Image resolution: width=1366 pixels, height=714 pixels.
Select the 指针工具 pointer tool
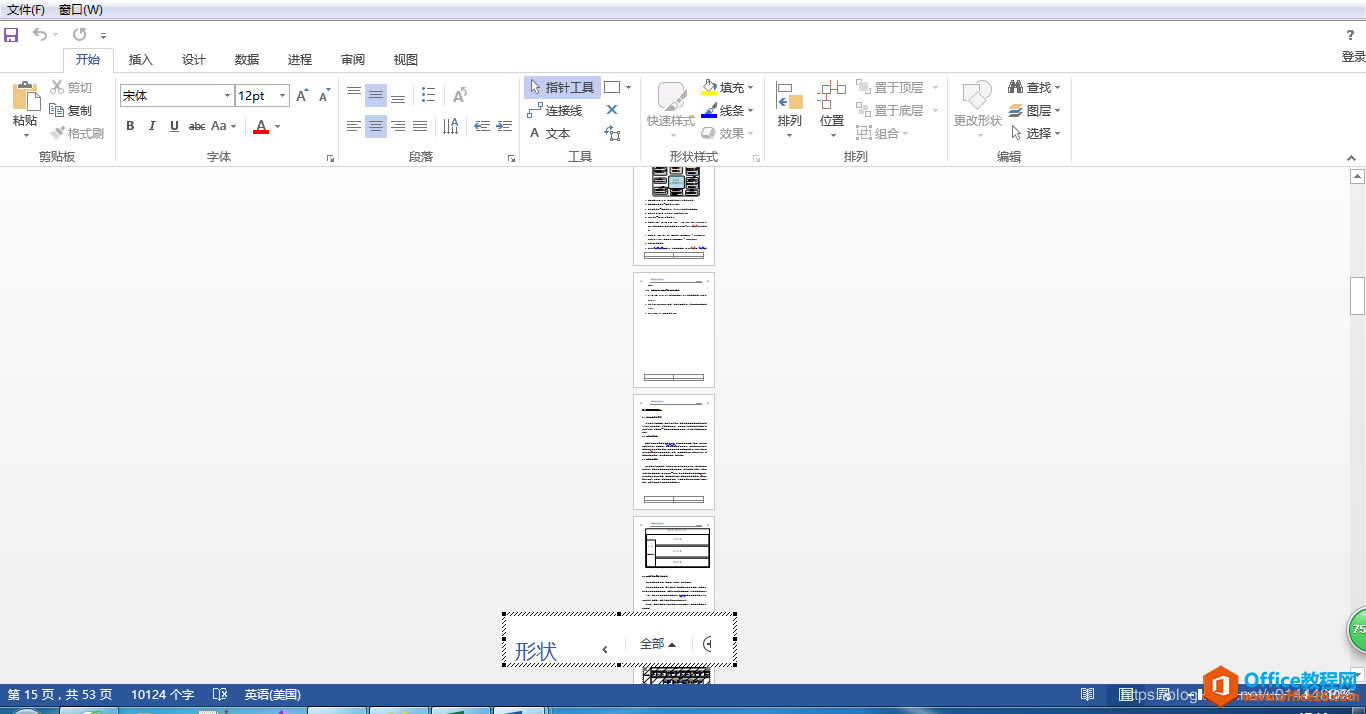coord(562,88)
